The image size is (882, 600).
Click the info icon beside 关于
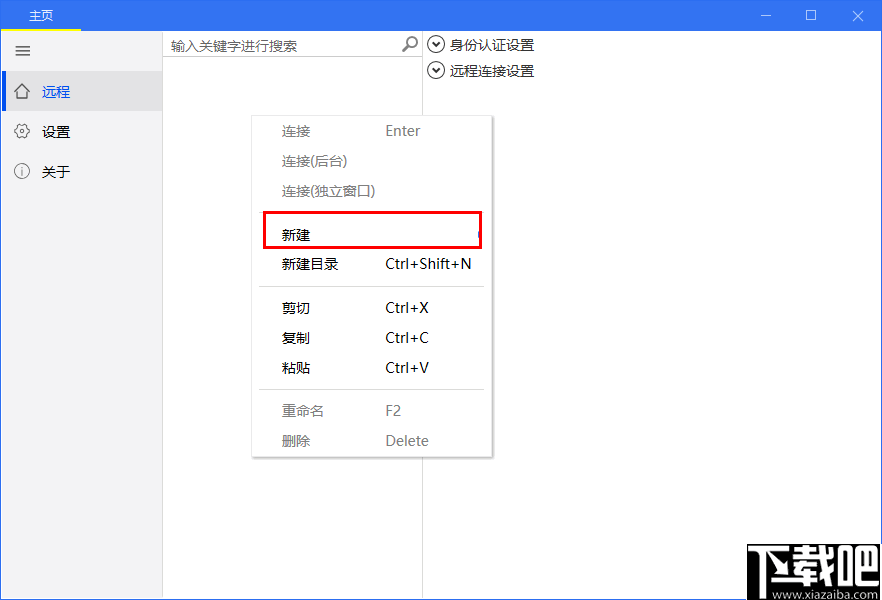click(x=21, y=171)
